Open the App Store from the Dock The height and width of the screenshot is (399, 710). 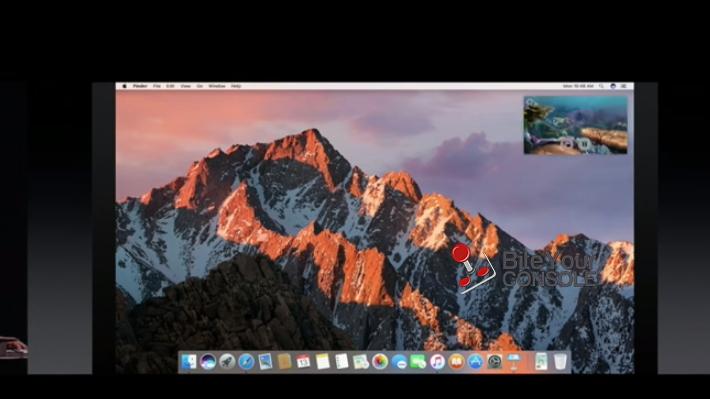coord(475,361)
